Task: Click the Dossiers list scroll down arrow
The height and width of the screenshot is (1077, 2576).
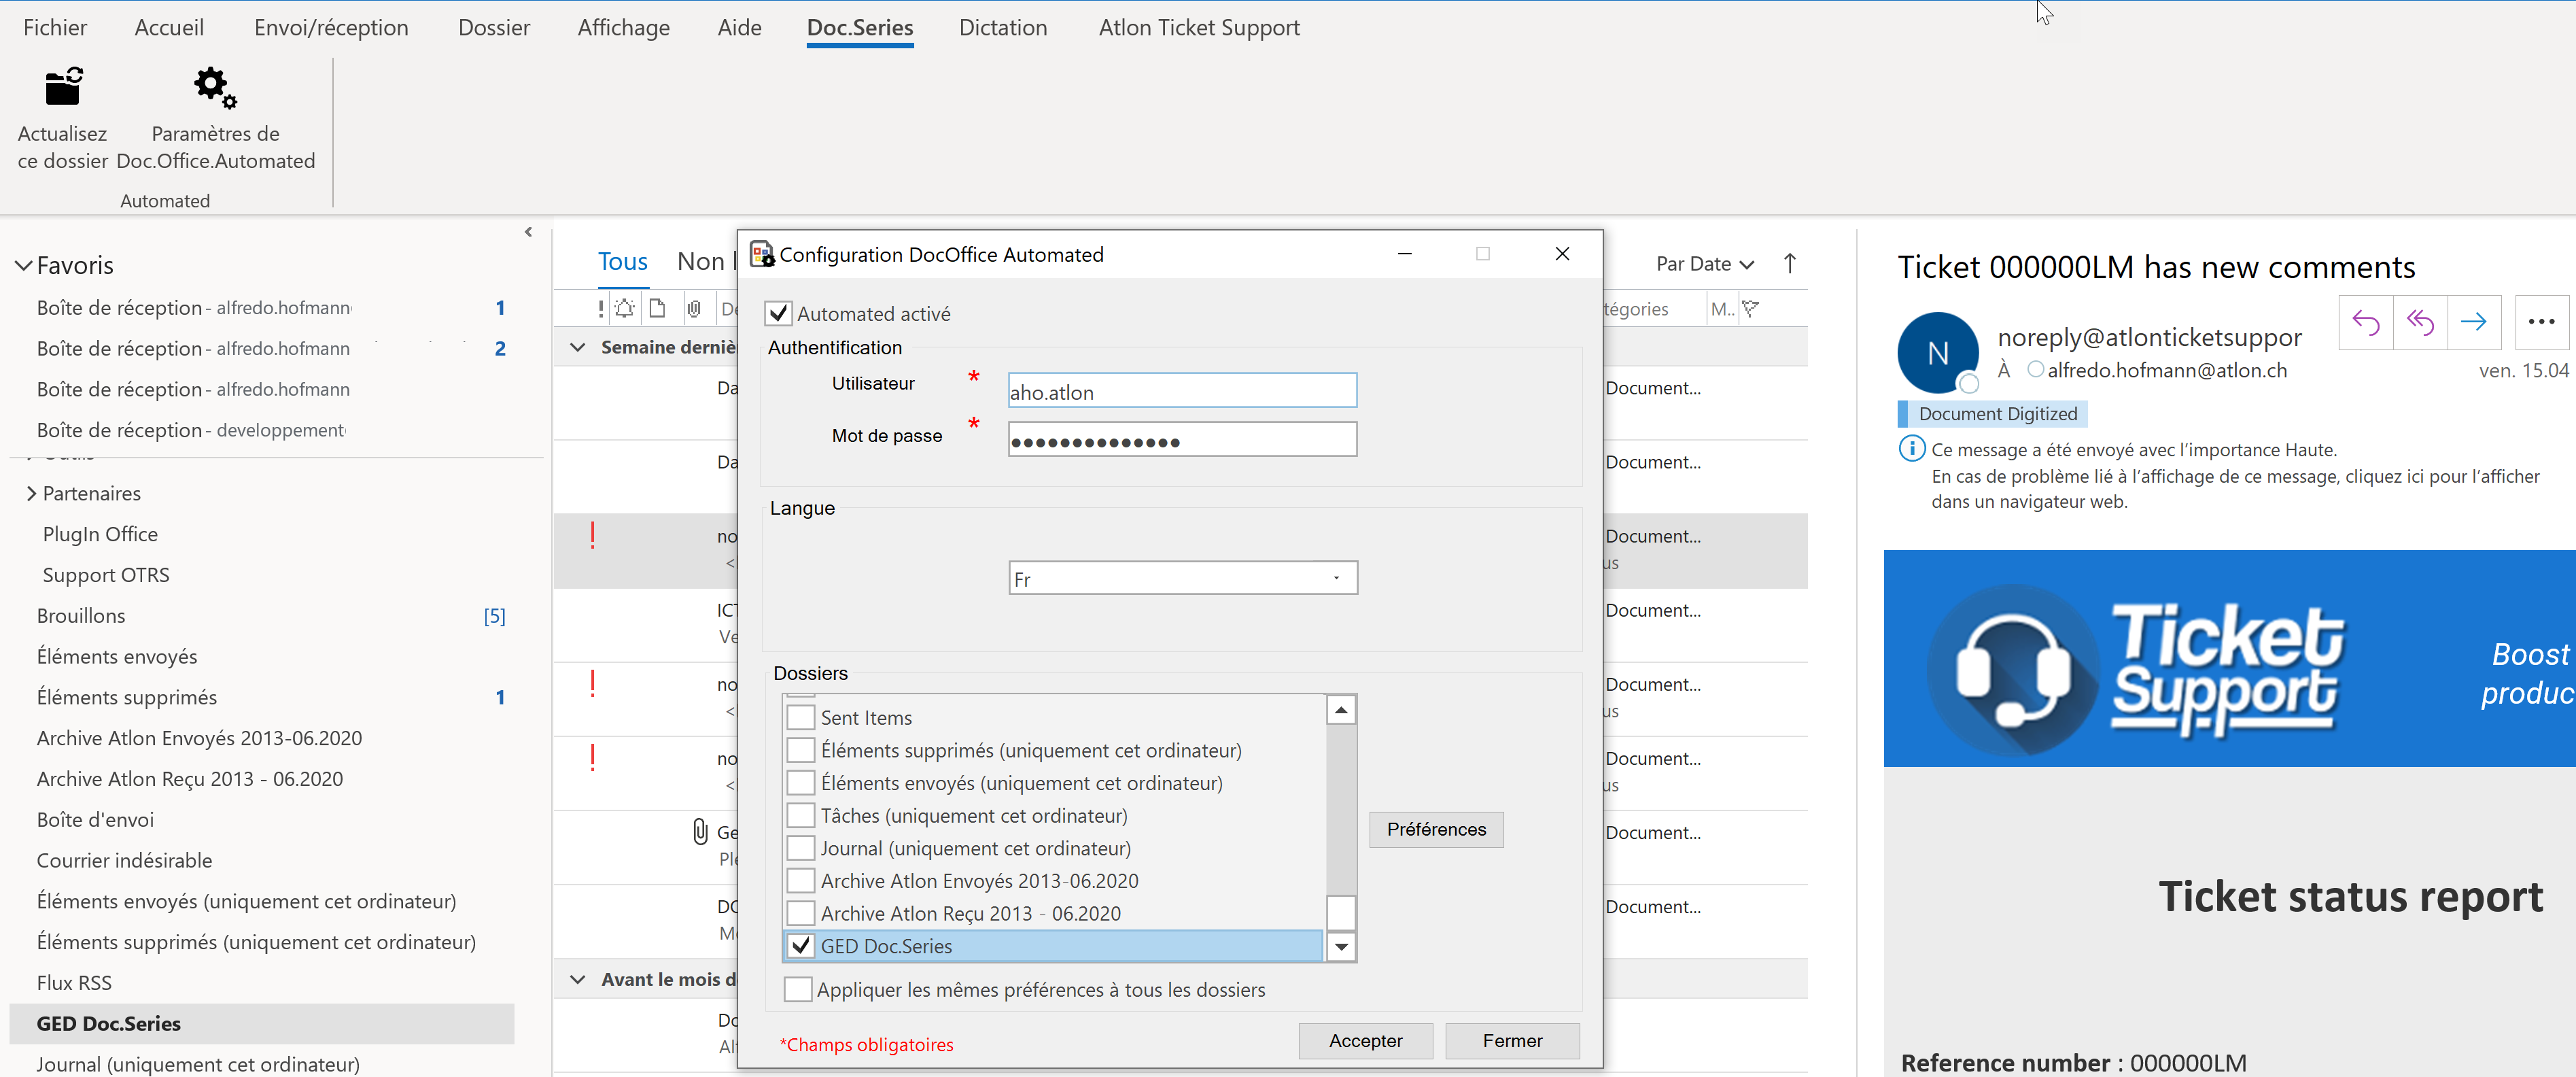Action: [1341, 946]
